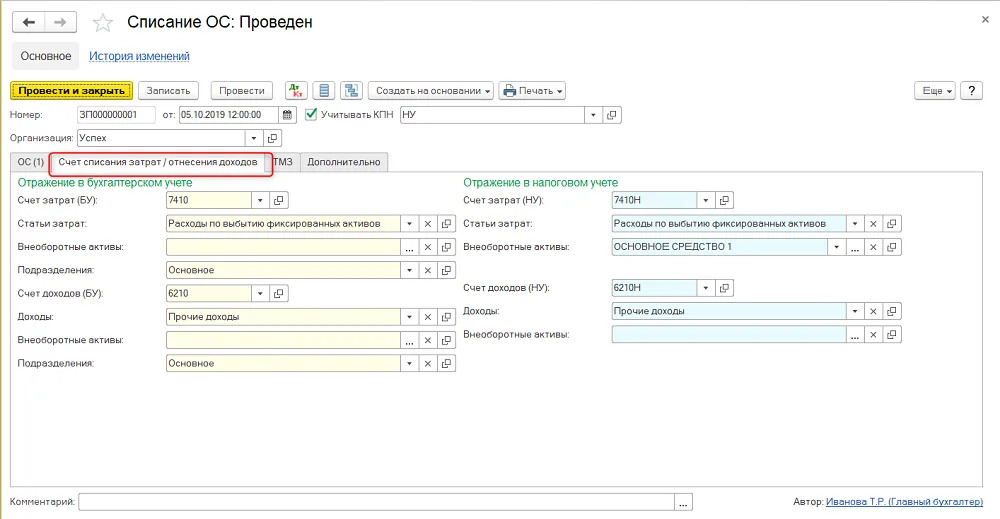This screenshot has width=1000, height=519.
Task: Open the calendar picker next to date
Action: click(287, 115)
